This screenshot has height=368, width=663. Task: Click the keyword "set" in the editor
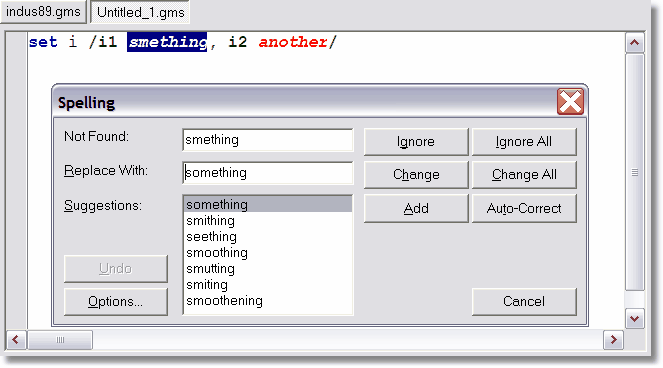pyautogui.click(x=43, y=42)
